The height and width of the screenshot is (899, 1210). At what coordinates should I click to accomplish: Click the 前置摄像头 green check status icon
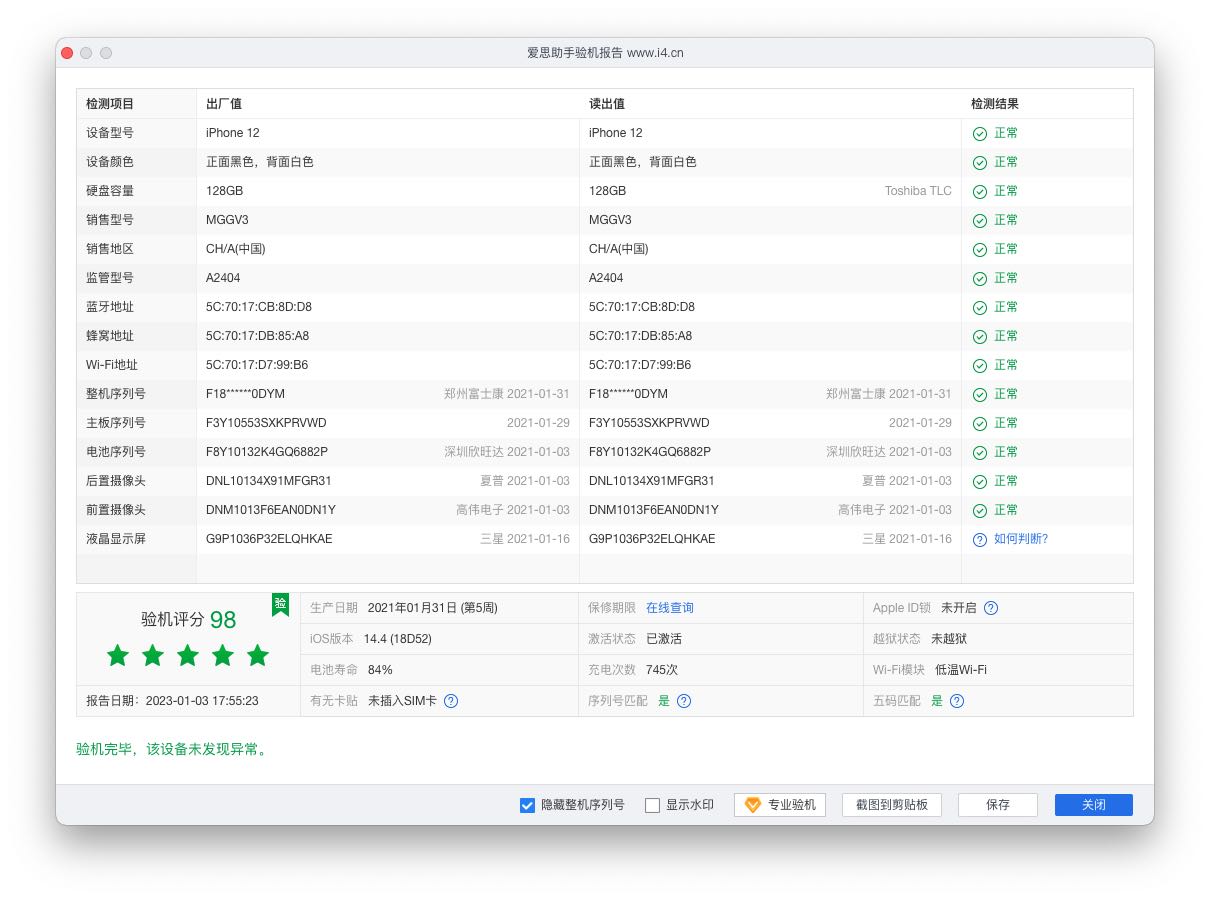[980, 510]
